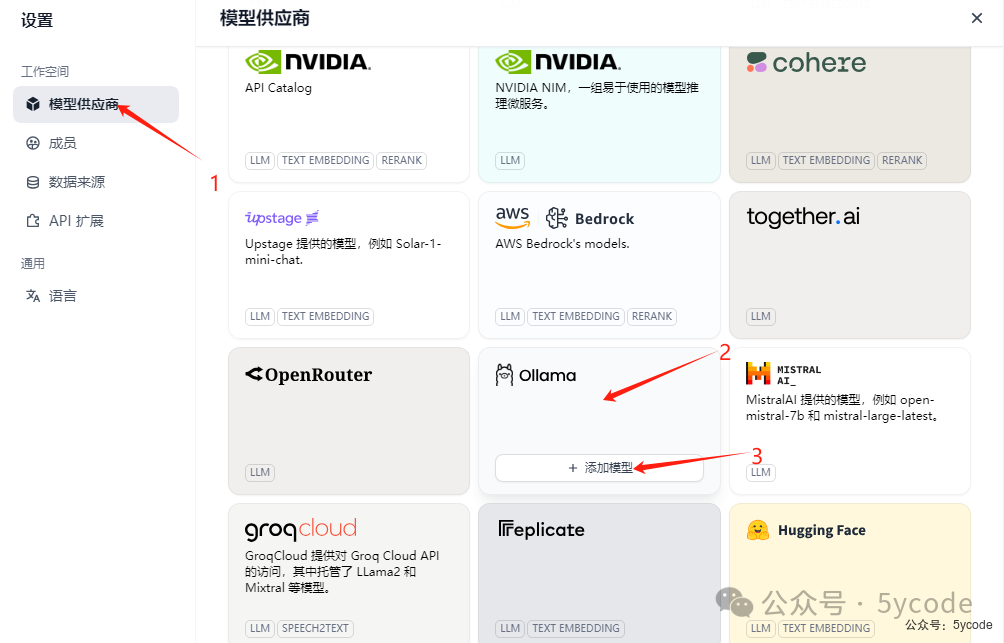Click the groqcloud logo

[x=301, y=530]
